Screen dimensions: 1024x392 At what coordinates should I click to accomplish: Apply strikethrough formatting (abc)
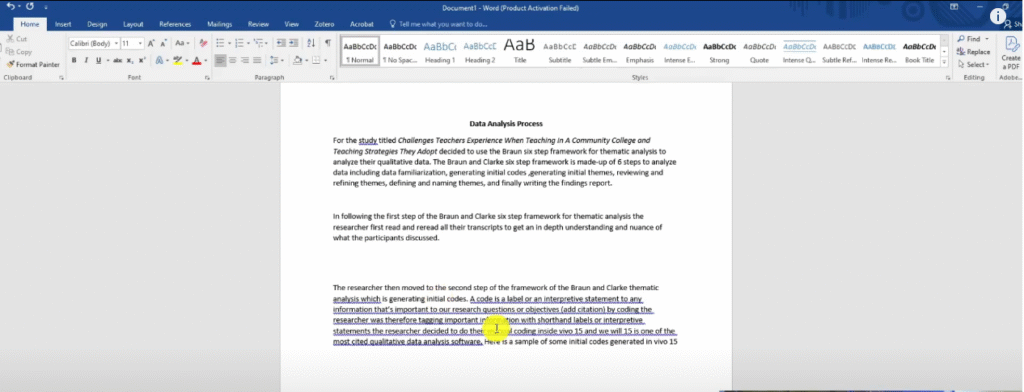118,60
